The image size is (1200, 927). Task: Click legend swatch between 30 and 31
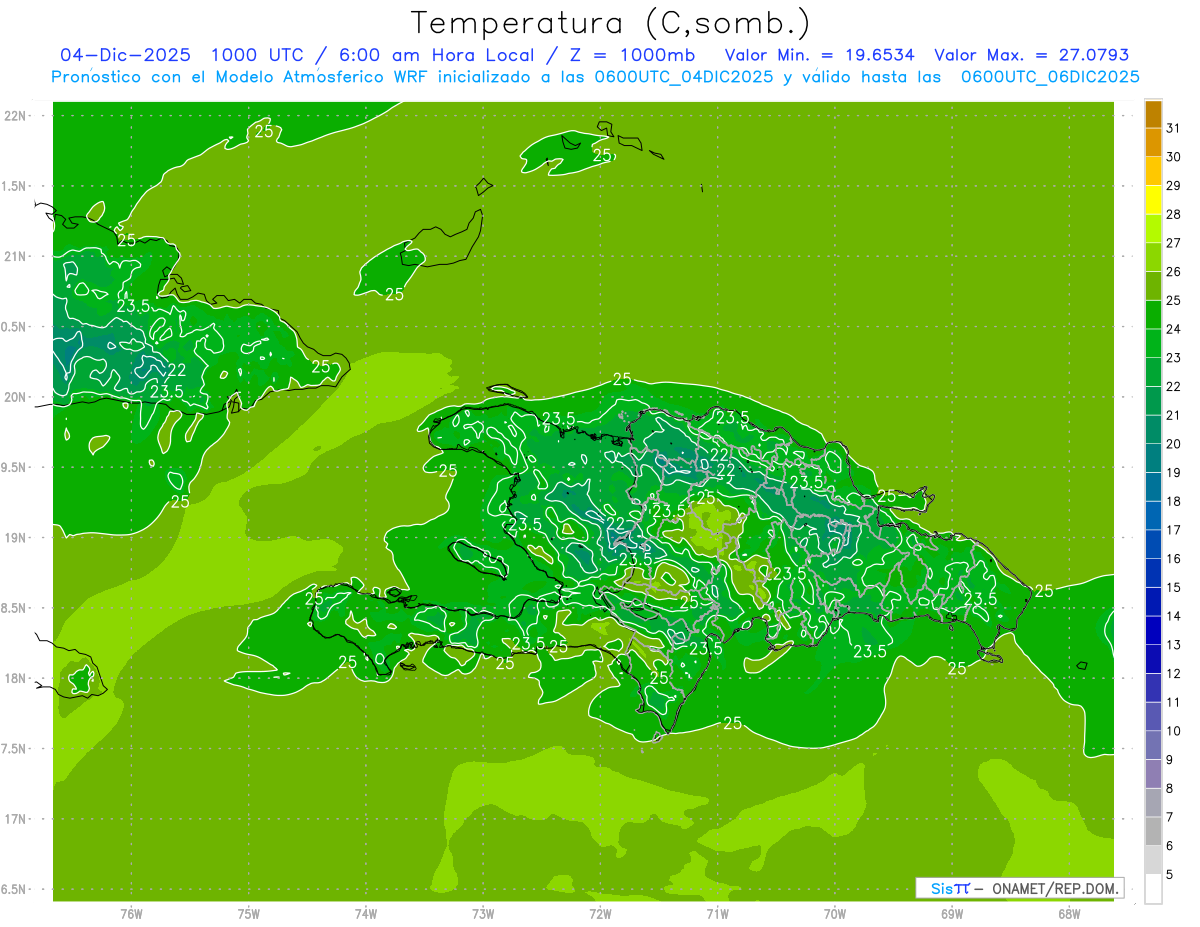tap(1153, 143)
